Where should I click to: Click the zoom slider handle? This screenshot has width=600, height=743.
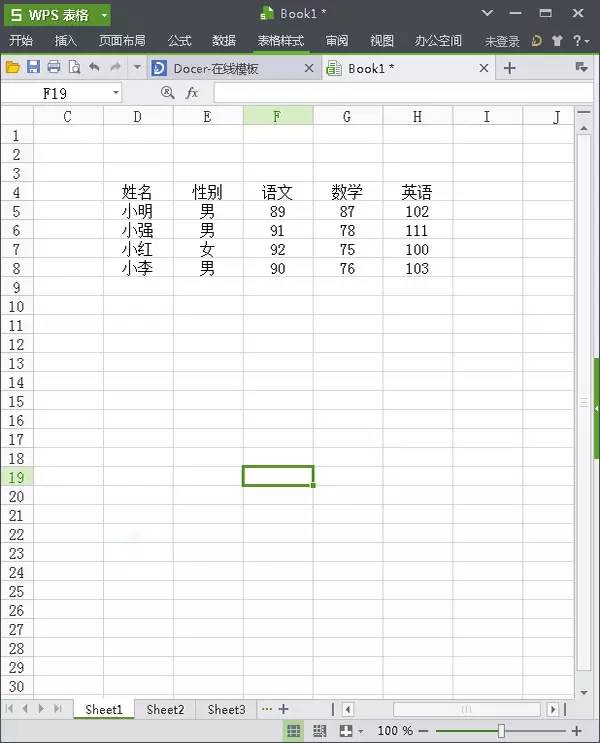(501, 731)
